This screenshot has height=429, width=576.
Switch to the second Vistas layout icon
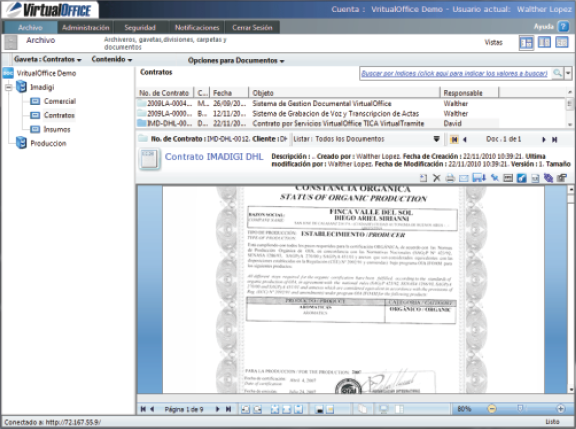pyautogui.click(x=544, y=43)
